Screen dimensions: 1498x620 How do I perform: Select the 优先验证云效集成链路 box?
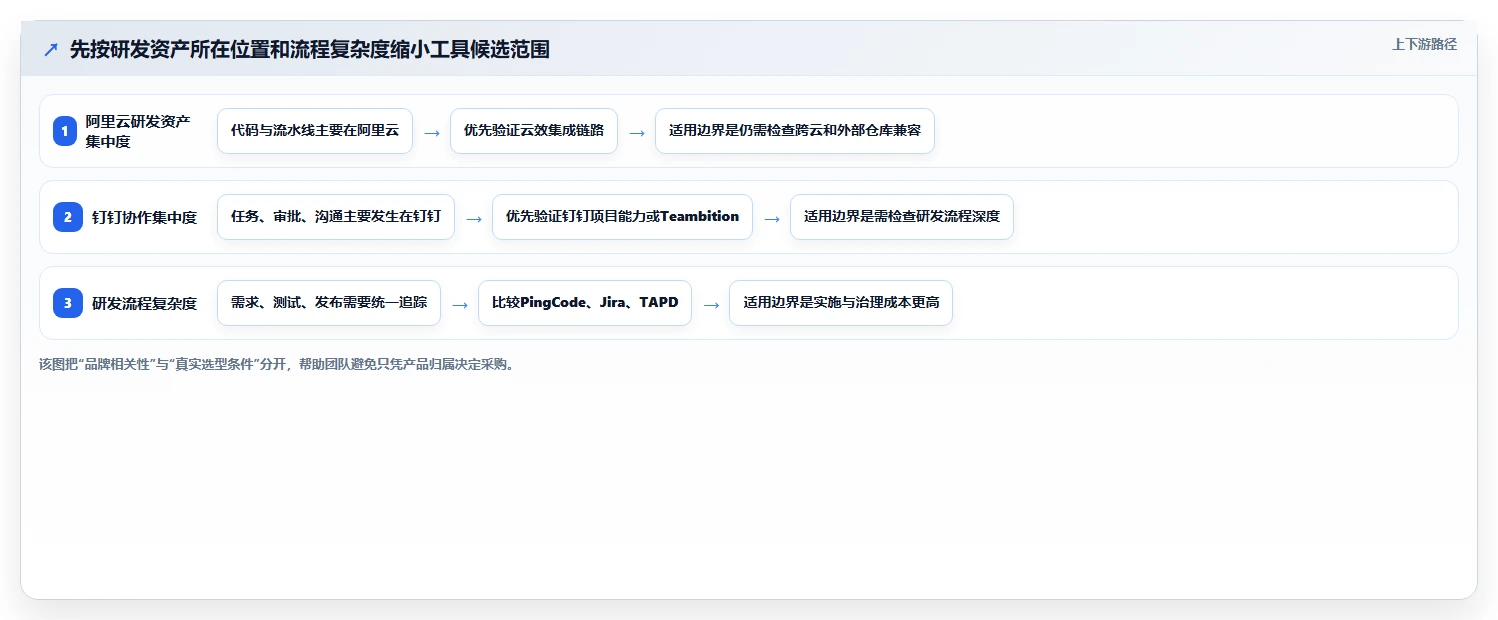(534, 131)
